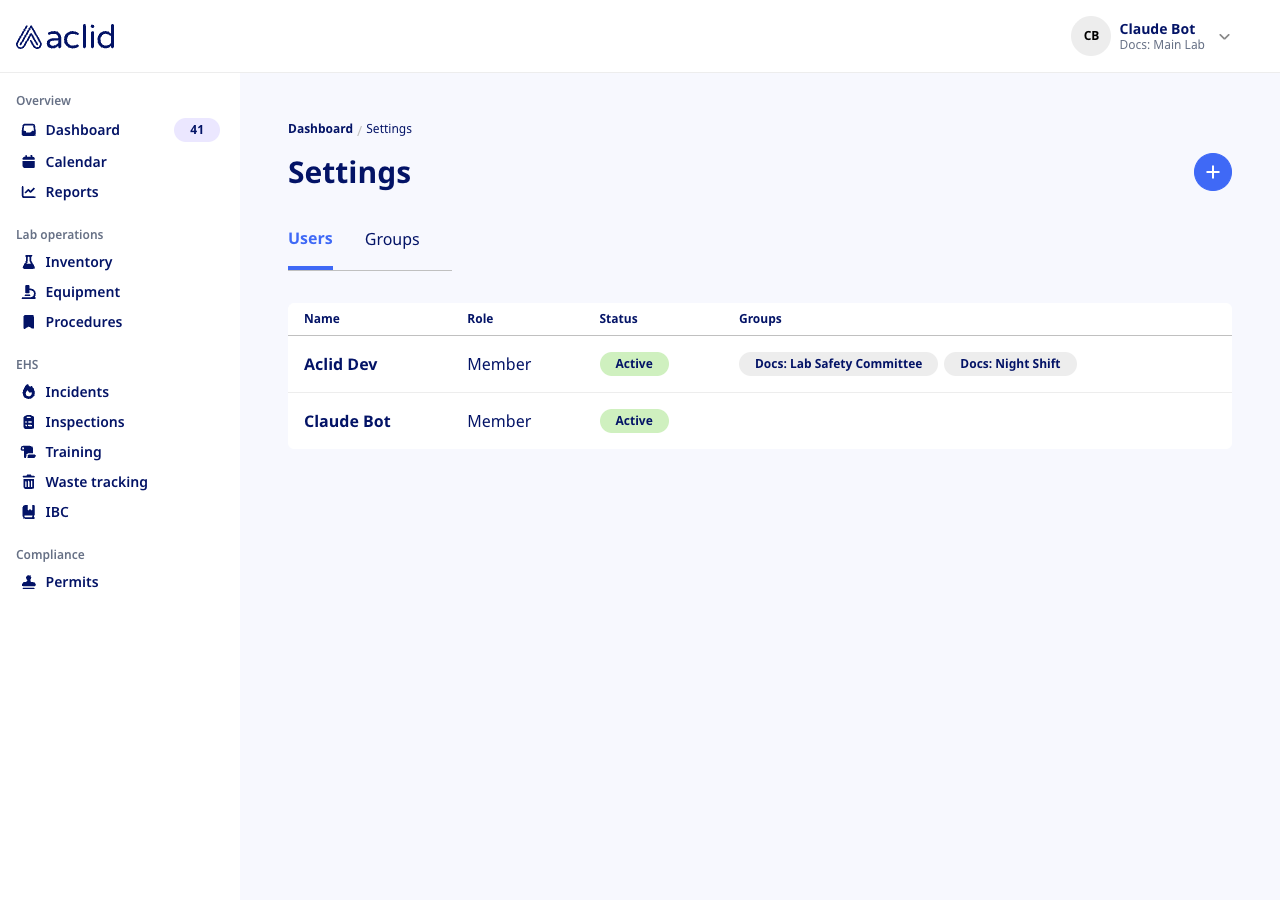
Task: Click the Groups column header
Action: [760, 319]
